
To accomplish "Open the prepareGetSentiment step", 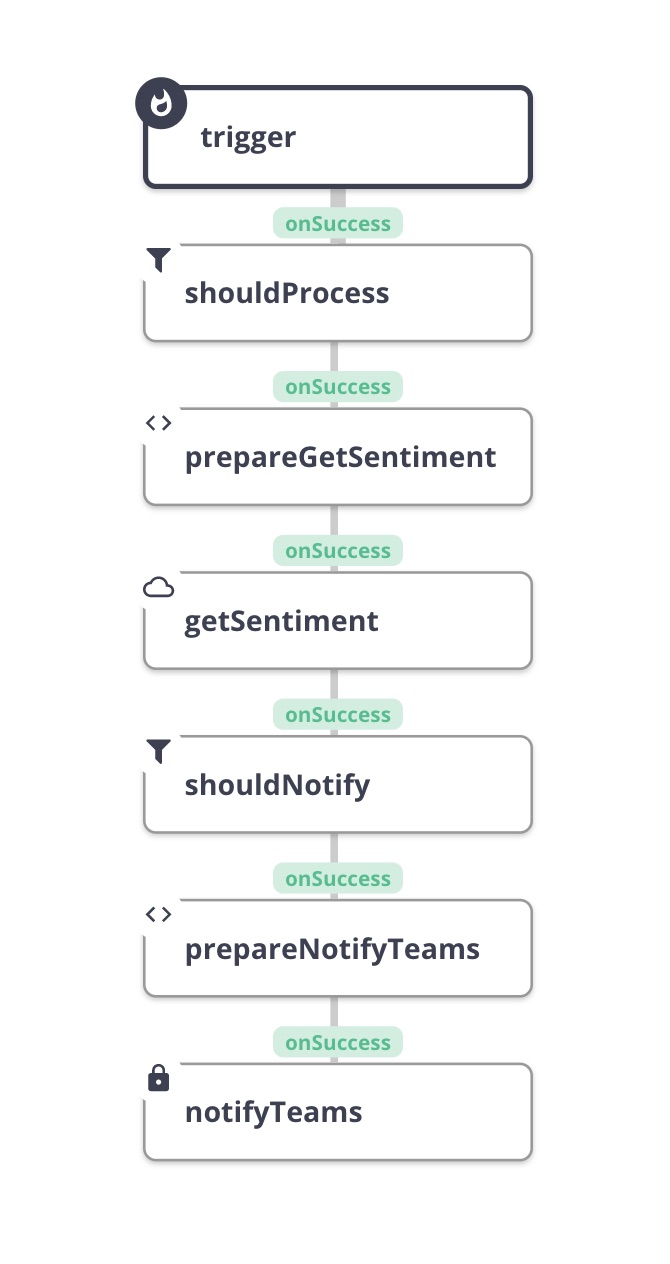I will tap(338, 457).
